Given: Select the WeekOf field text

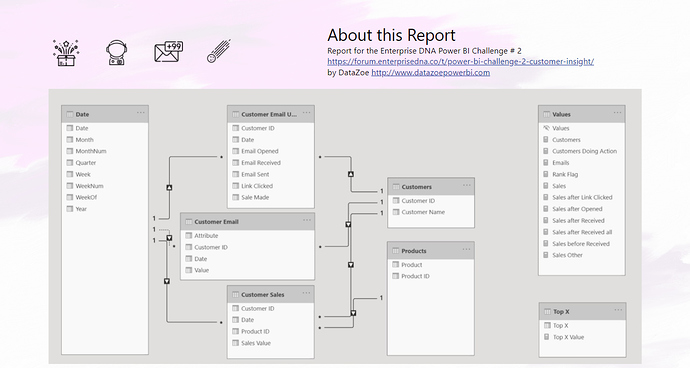Looking at the screenshot, I should (x=86, y=197).
